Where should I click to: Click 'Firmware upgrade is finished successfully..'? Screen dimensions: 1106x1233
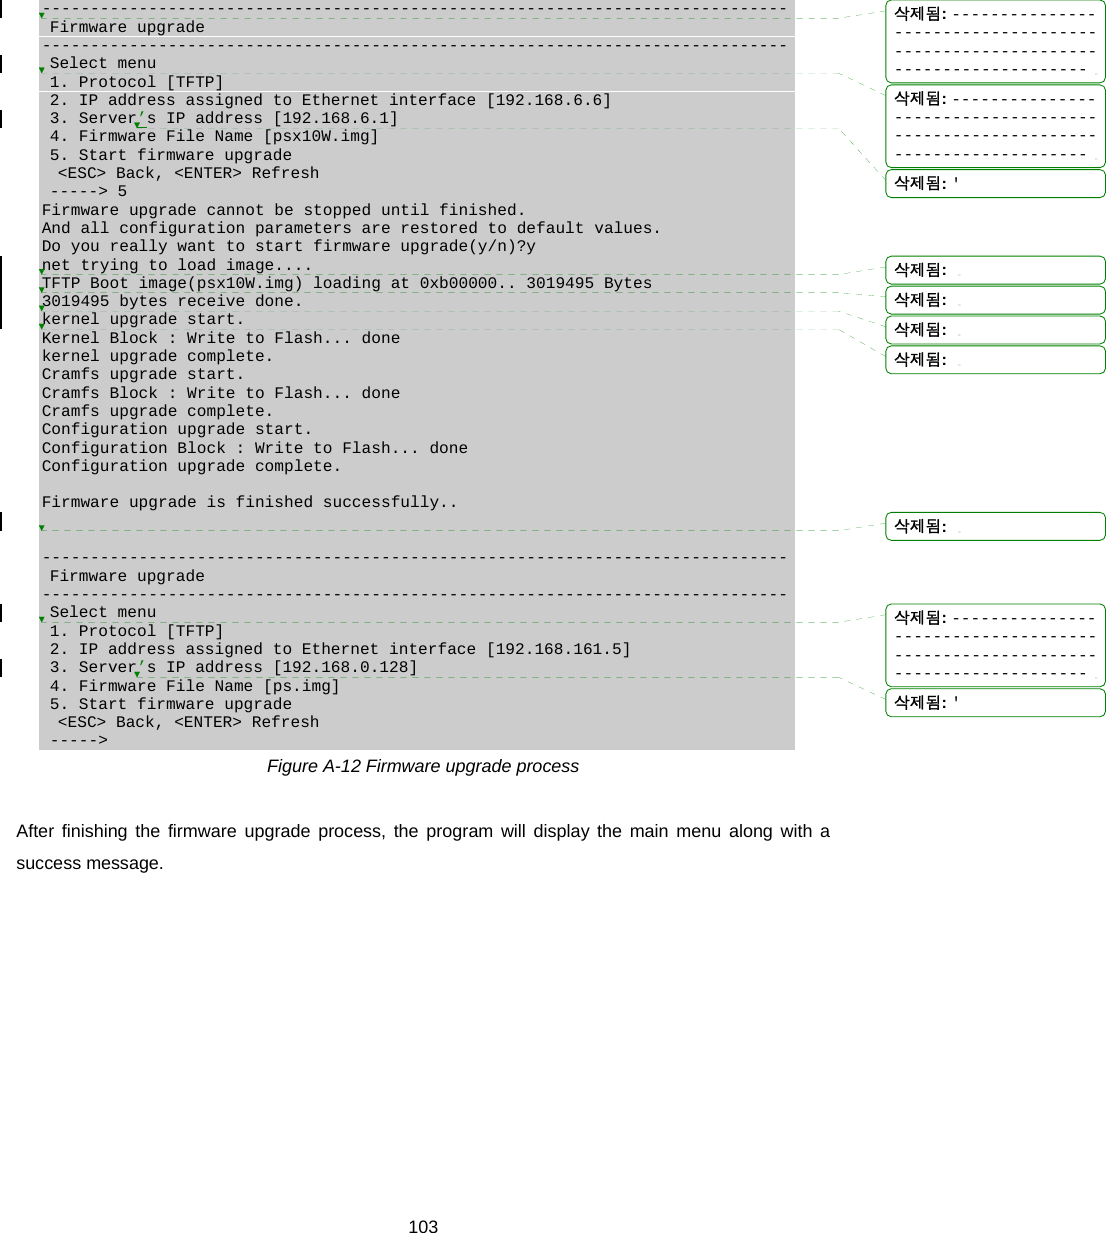click(250, 502)
